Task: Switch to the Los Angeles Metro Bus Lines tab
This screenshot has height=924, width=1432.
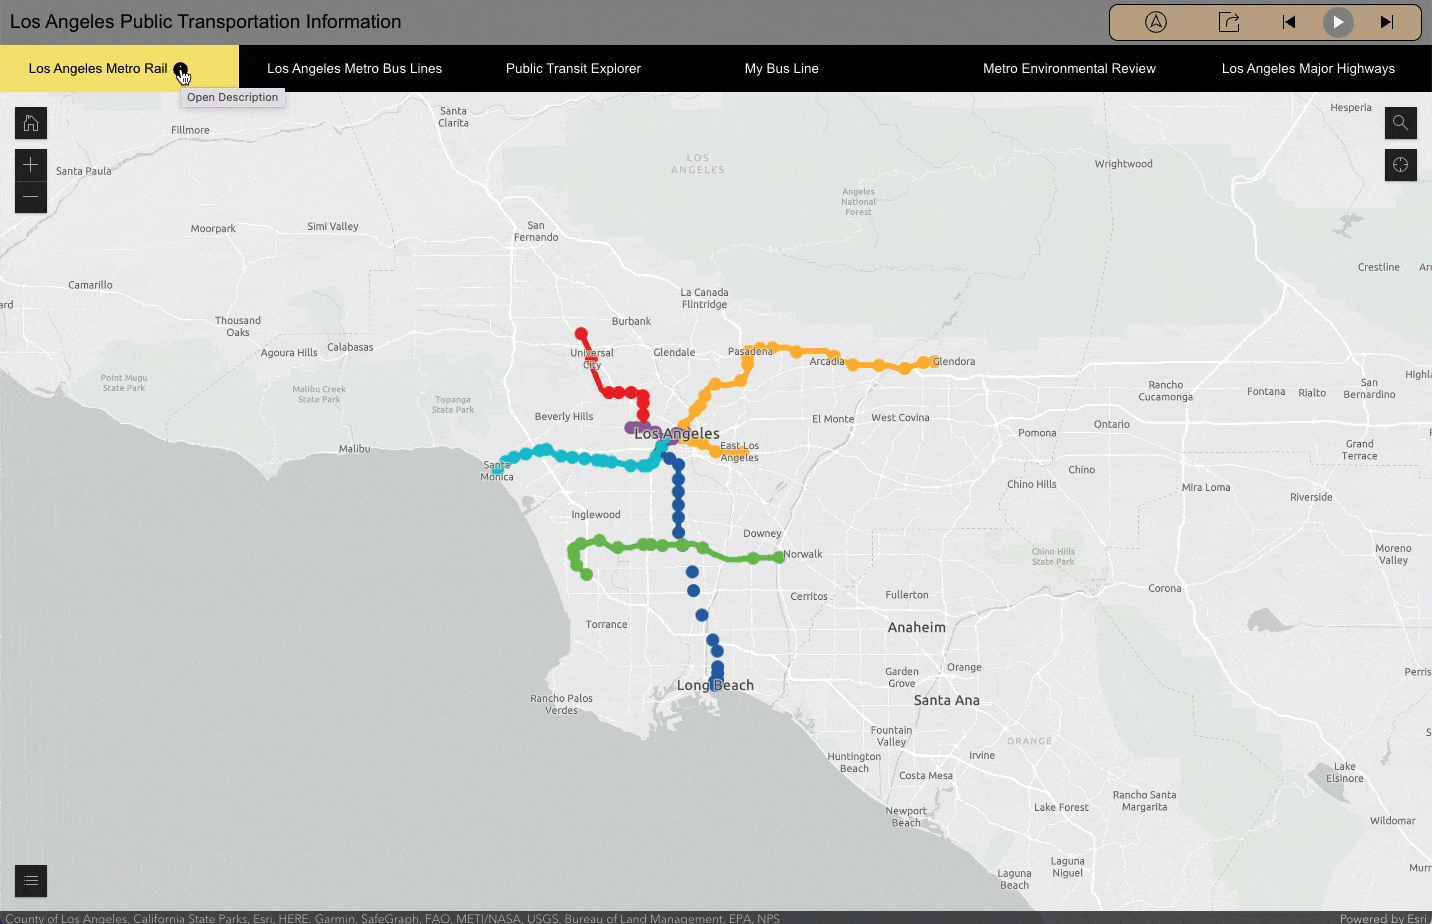Action: pyautogui.click(x=355, y=69)
